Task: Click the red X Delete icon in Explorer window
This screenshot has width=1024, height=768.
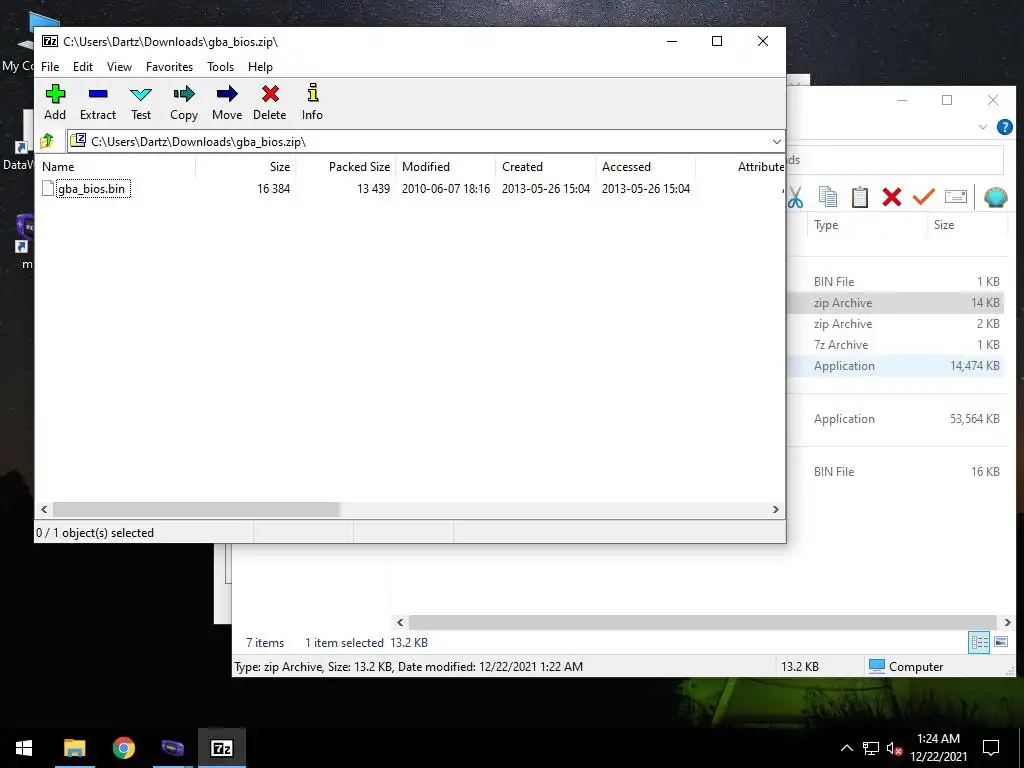Action: pyautogui.click(x=891, y=197)
